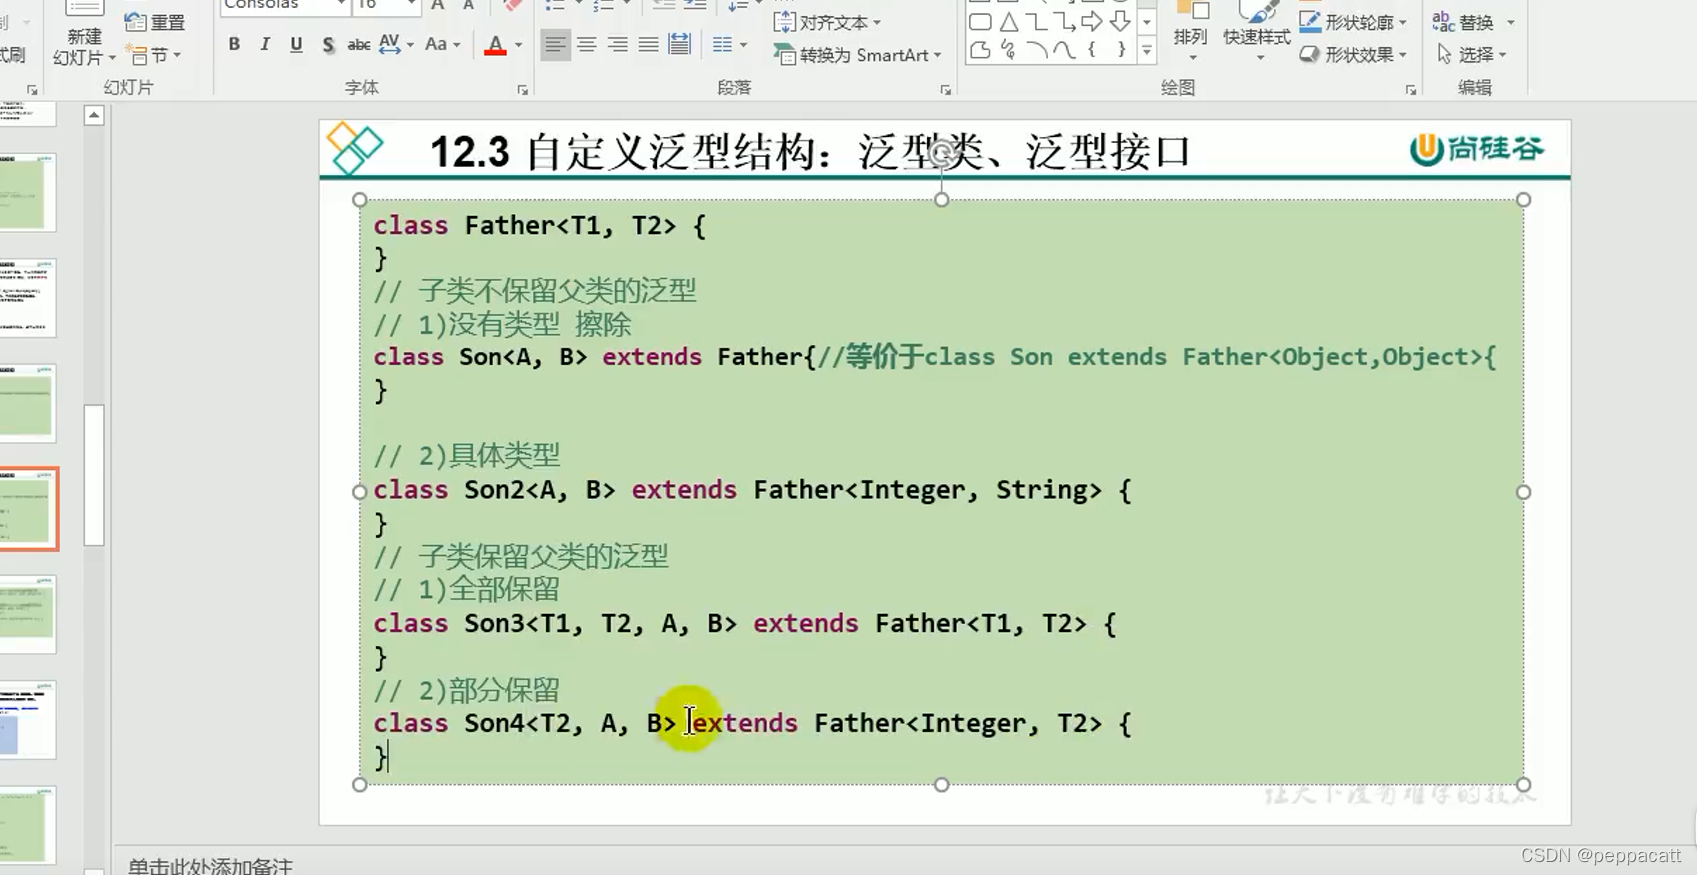This screenshot has width=1697, height=875.
Task: Select the triangle shape
Action: click(x=1009, y=22)
